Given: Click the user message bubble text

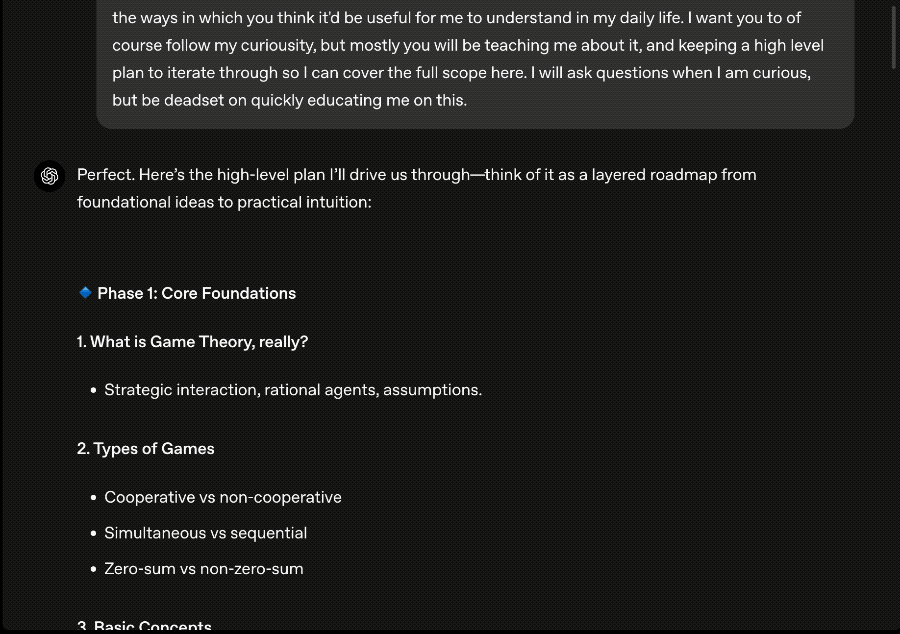Looking at the screenshot, I should coord(468,59).
